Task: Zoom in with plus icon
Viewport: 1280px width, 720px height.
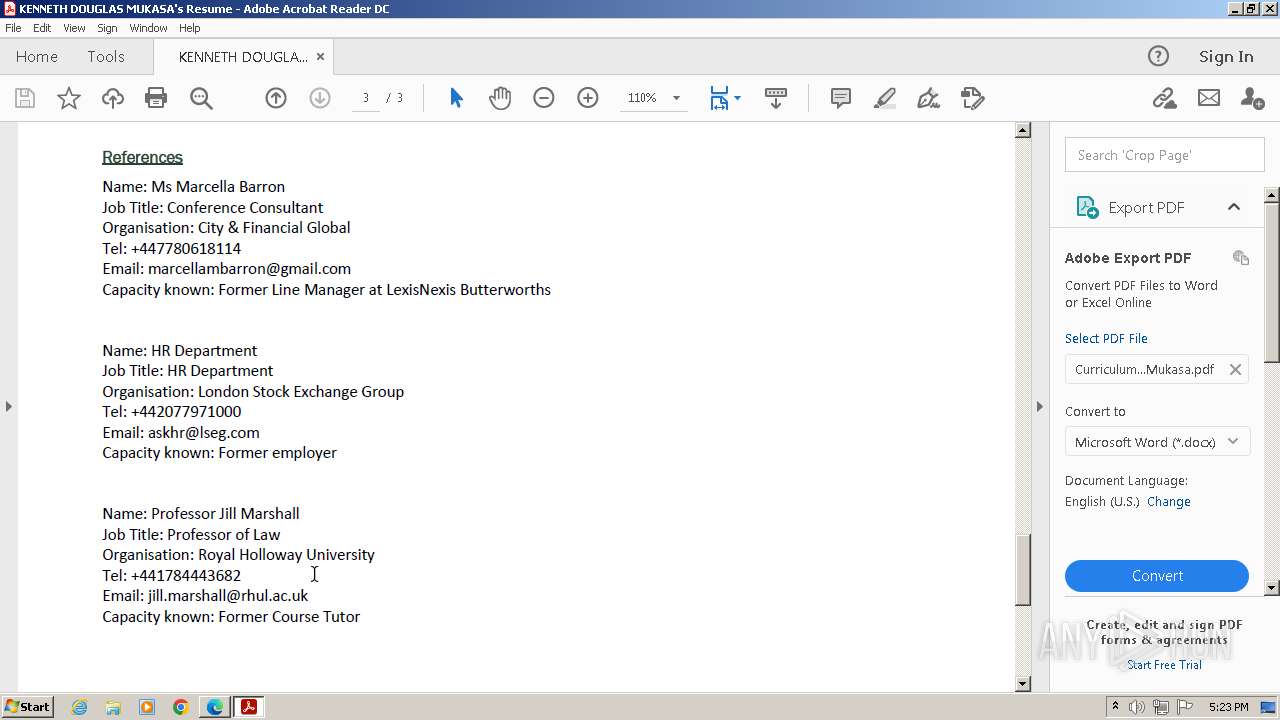Action: click(588, 98)
